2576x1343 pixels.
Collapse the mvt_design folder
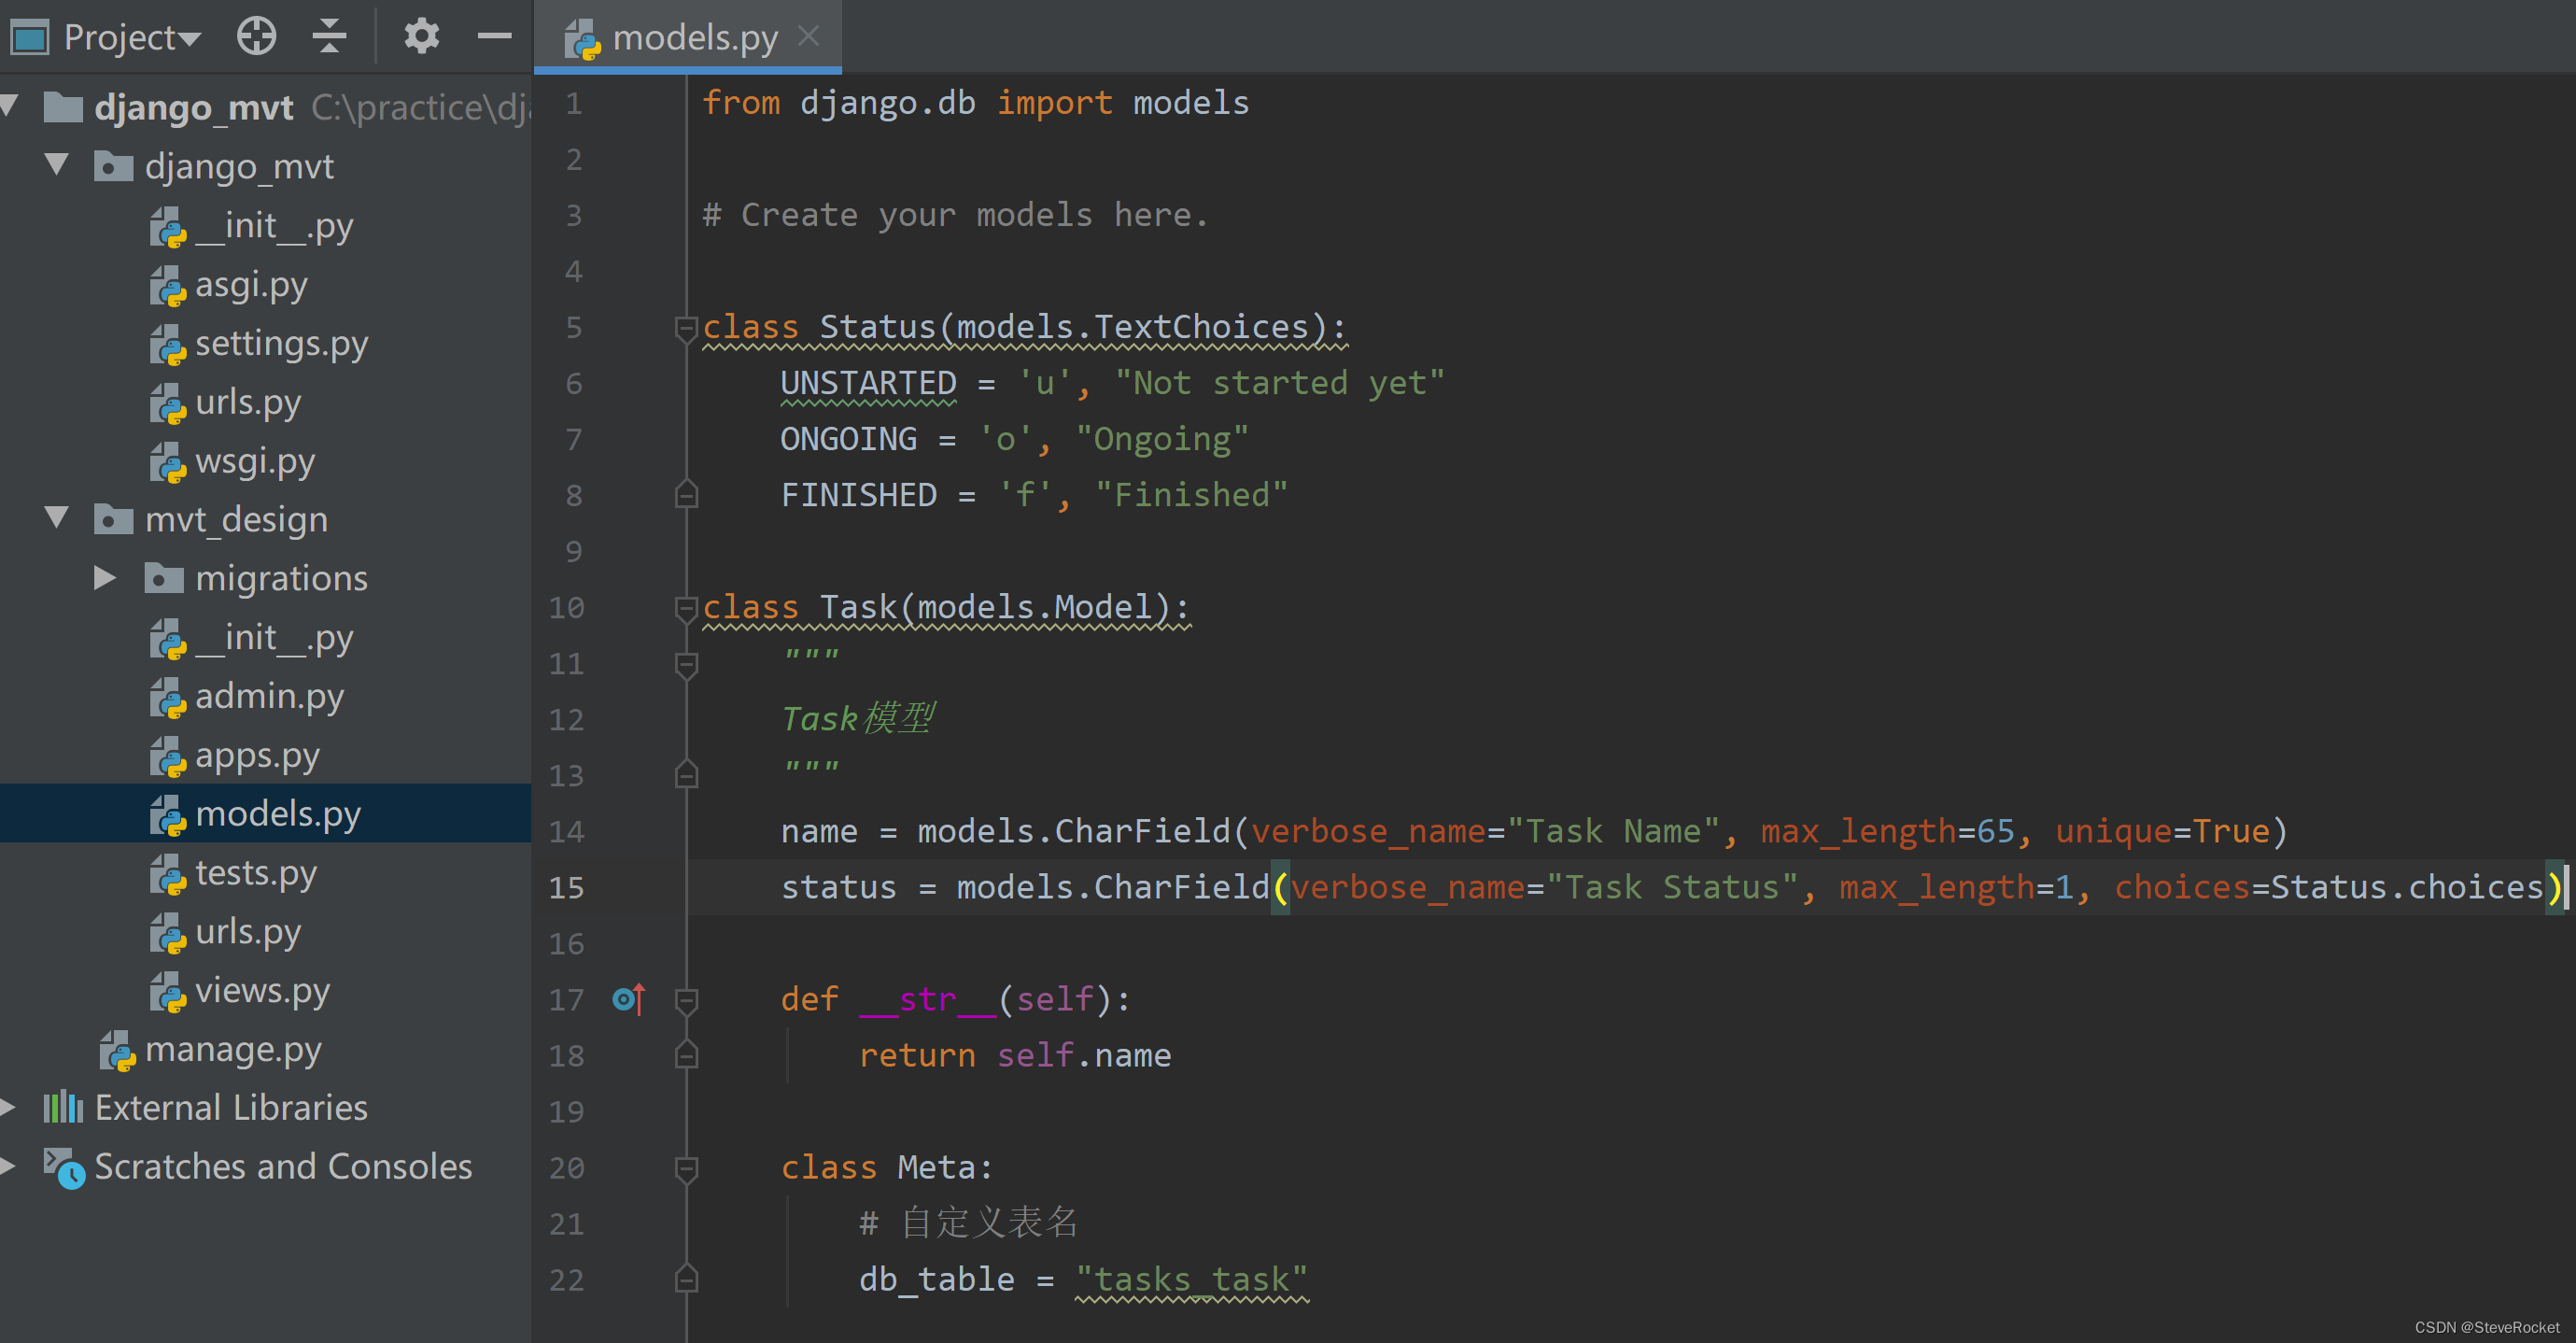pyautogui.click(x=56, y=519)
